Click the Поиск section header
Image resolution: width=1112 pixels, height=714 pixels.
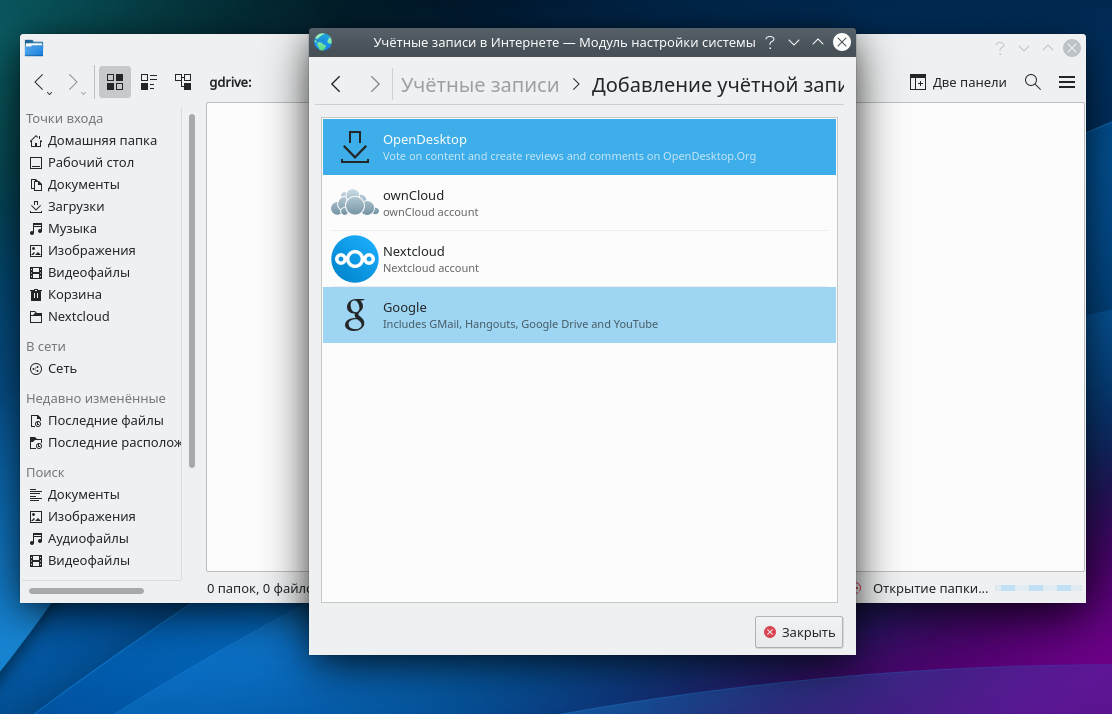point(45,472)
